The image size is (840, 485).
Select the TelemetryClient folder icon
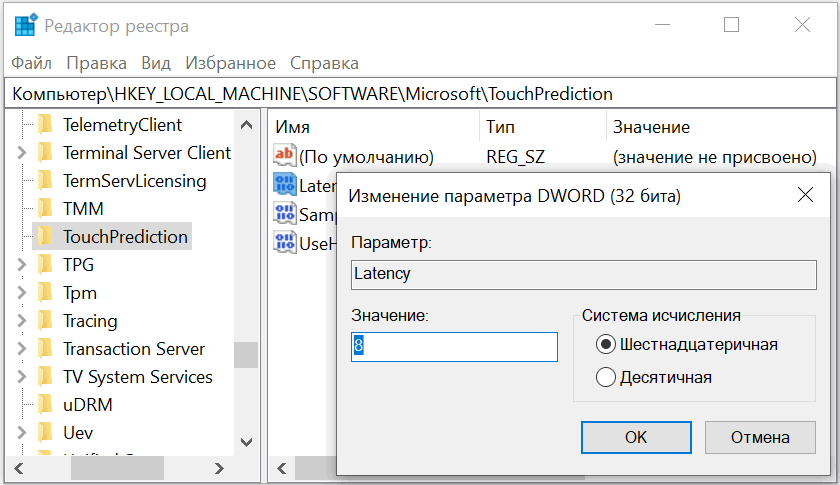pyautogui.click(x=46, y=125)
